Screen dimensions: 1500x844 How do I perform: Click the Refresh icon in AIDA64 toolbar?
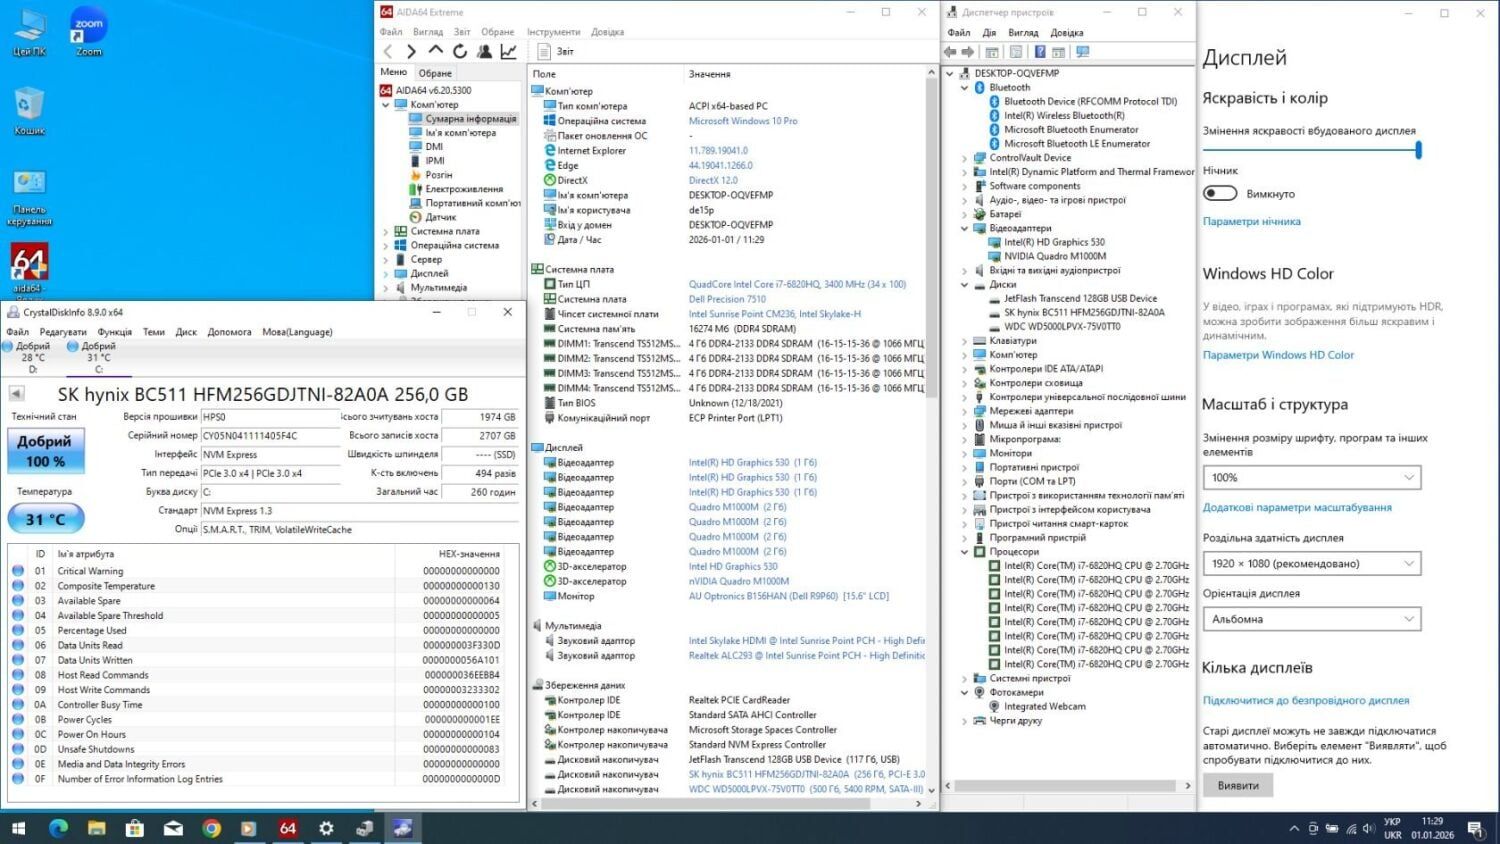tap(460, 51)
